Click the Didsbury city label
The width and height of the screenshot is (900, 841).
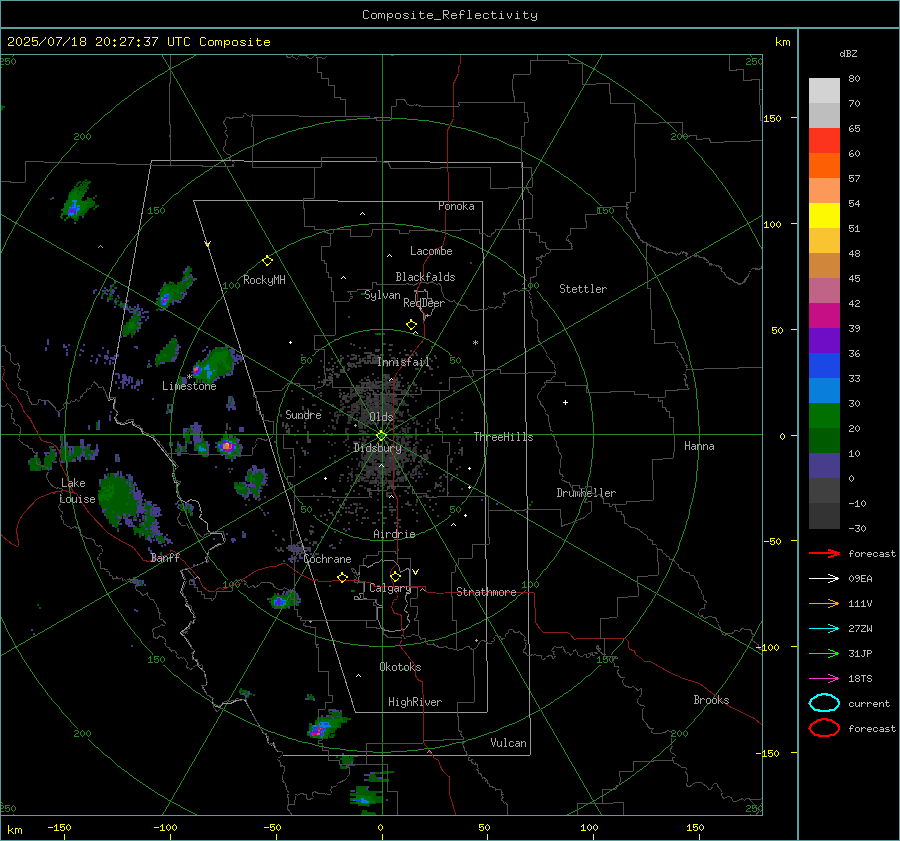click(x=377, y=448)
